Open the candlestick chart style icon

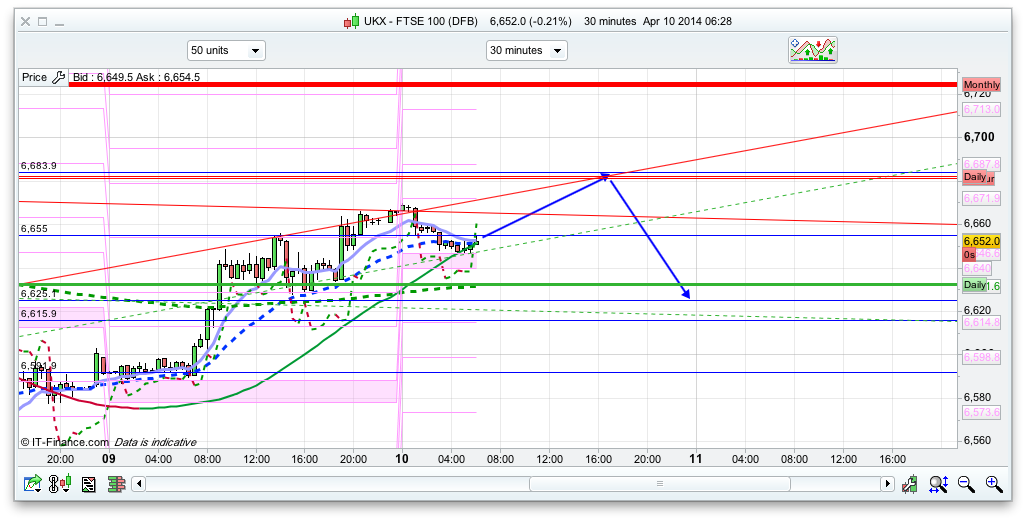pyautogui.click(x=62, y=484)
